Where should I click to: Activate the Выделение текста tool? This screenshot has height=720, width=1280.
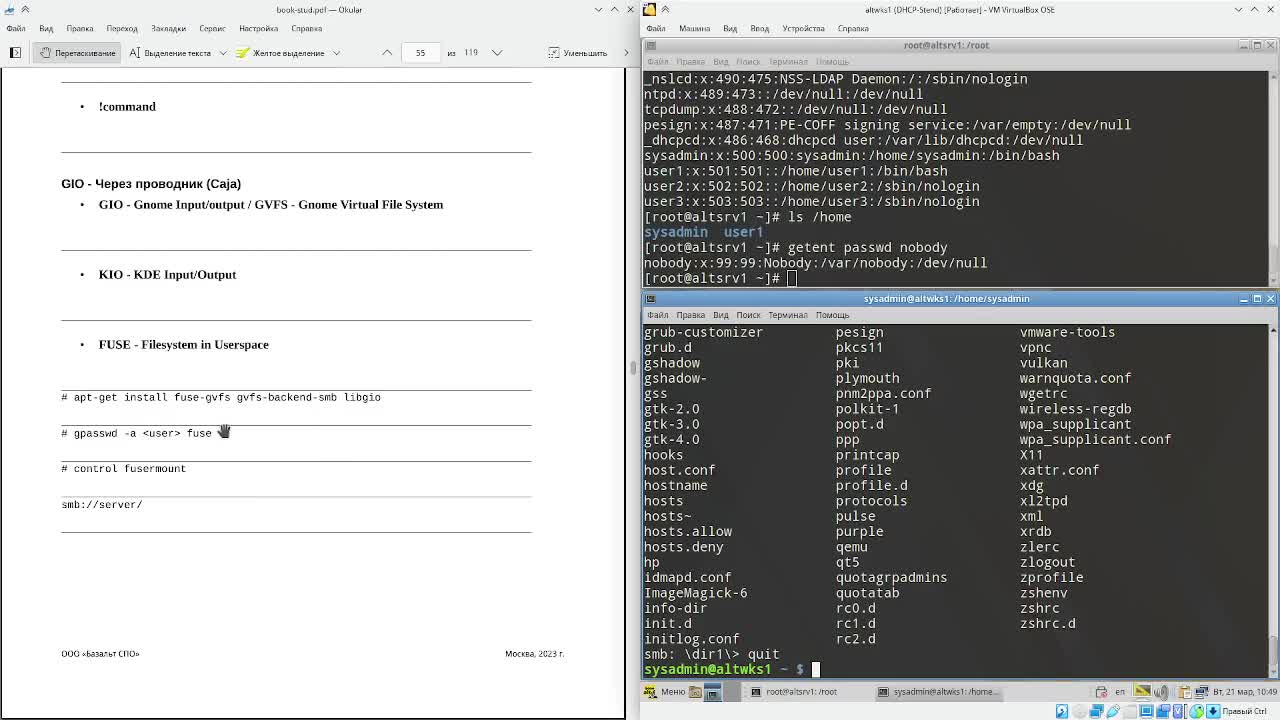pyautogui.click(x=170, y=52)
